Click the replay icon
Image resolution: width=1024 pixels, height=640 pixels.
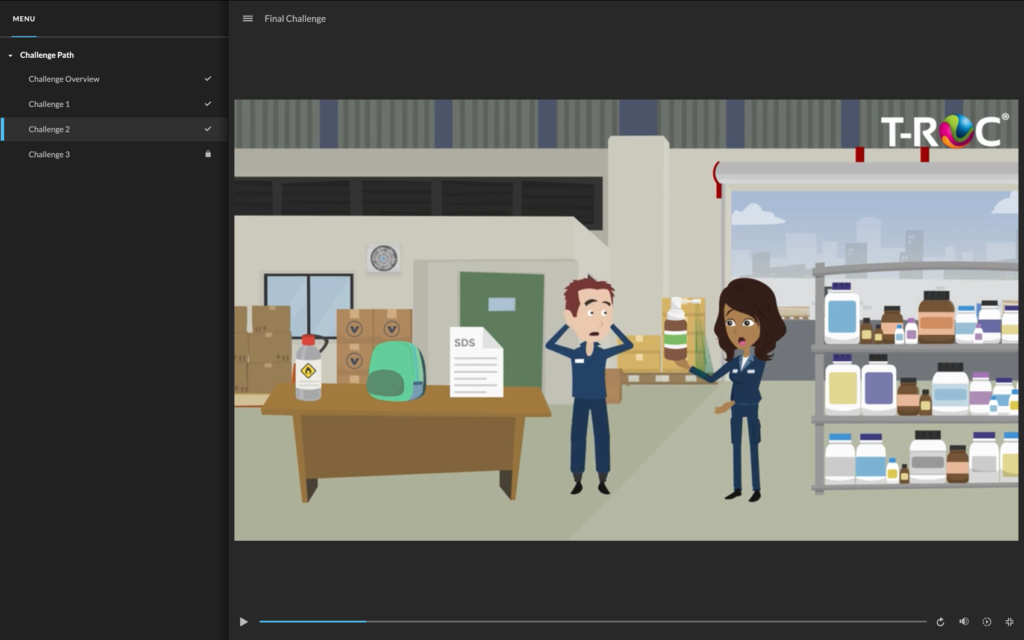[x=940, y=622]
